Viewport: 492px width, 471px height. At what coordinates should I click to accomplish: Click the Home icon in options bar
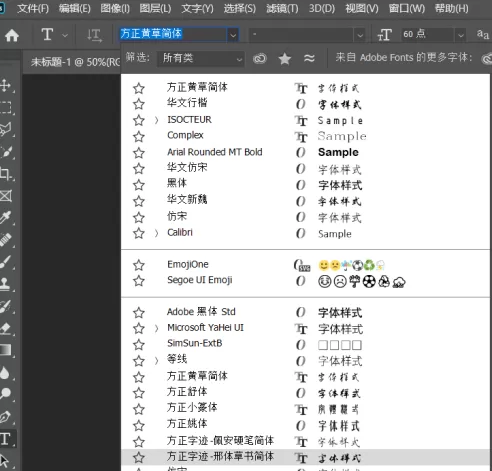12,35
